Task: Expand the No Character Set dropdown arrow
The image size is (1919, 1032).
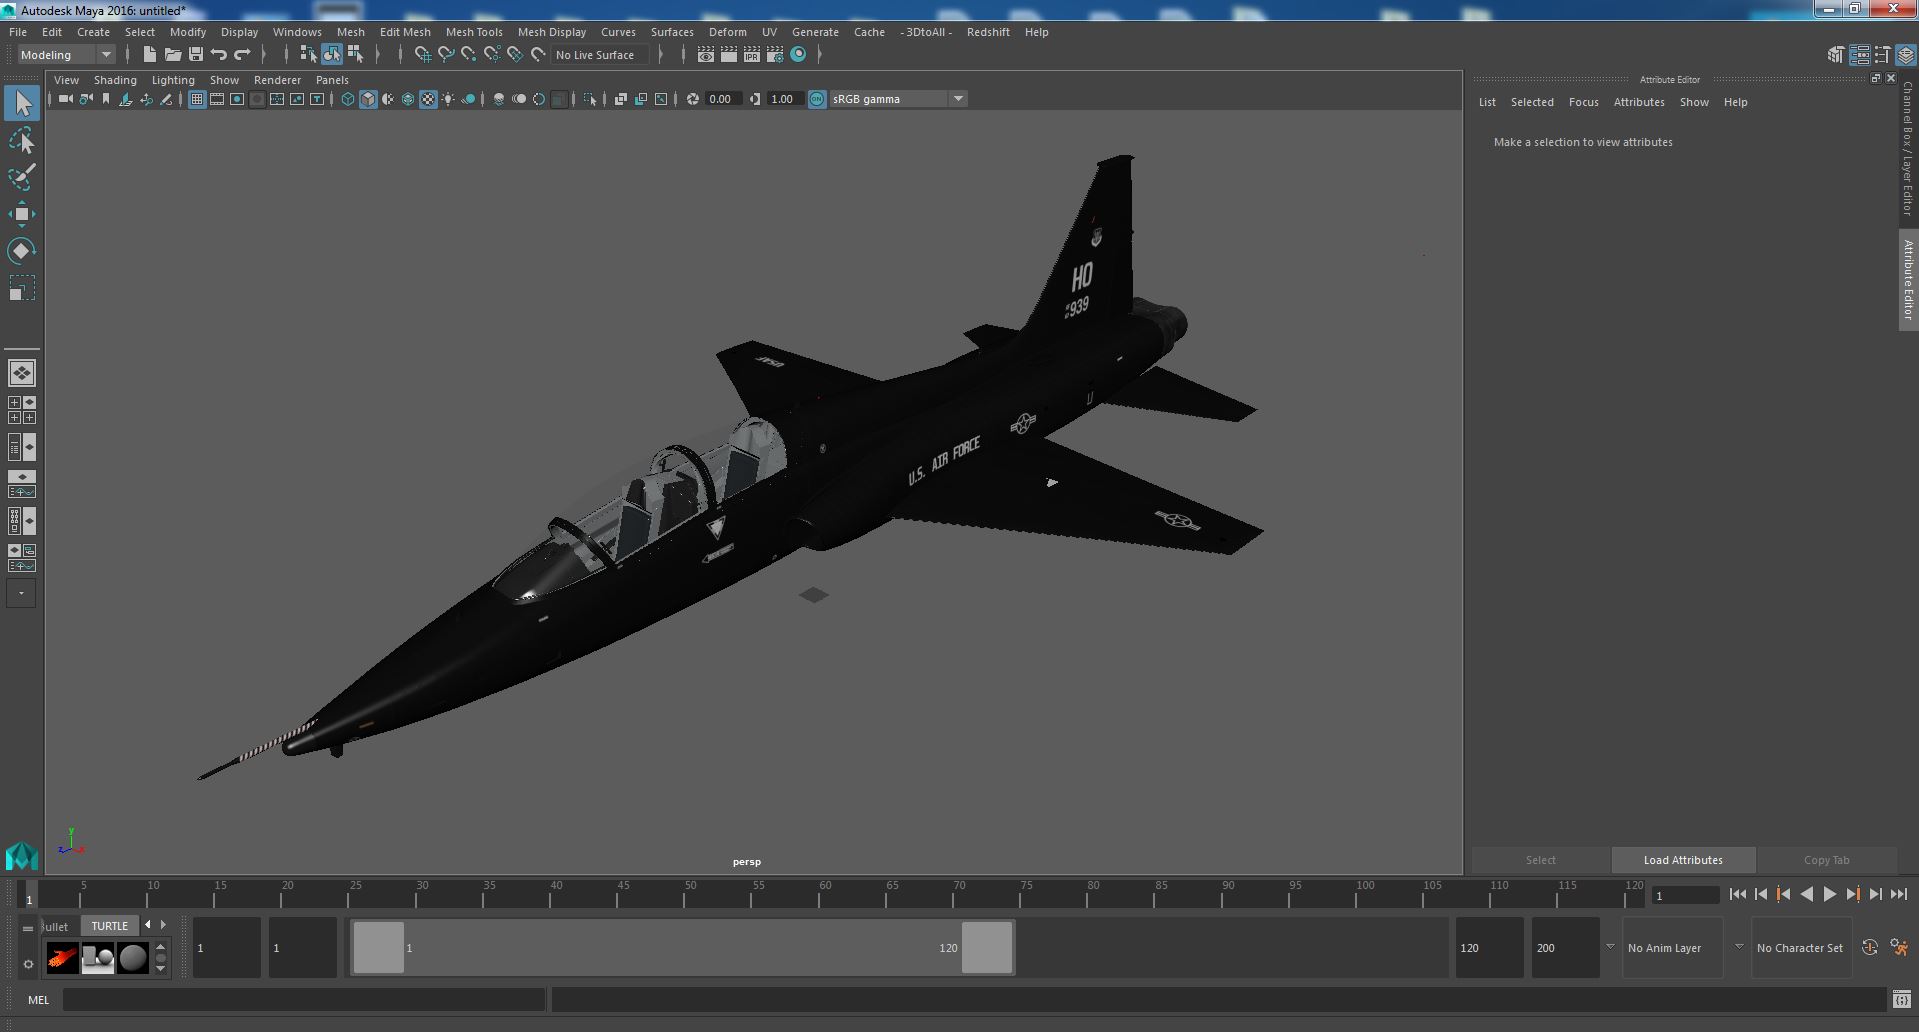Action: click(x=1738, y=946)
